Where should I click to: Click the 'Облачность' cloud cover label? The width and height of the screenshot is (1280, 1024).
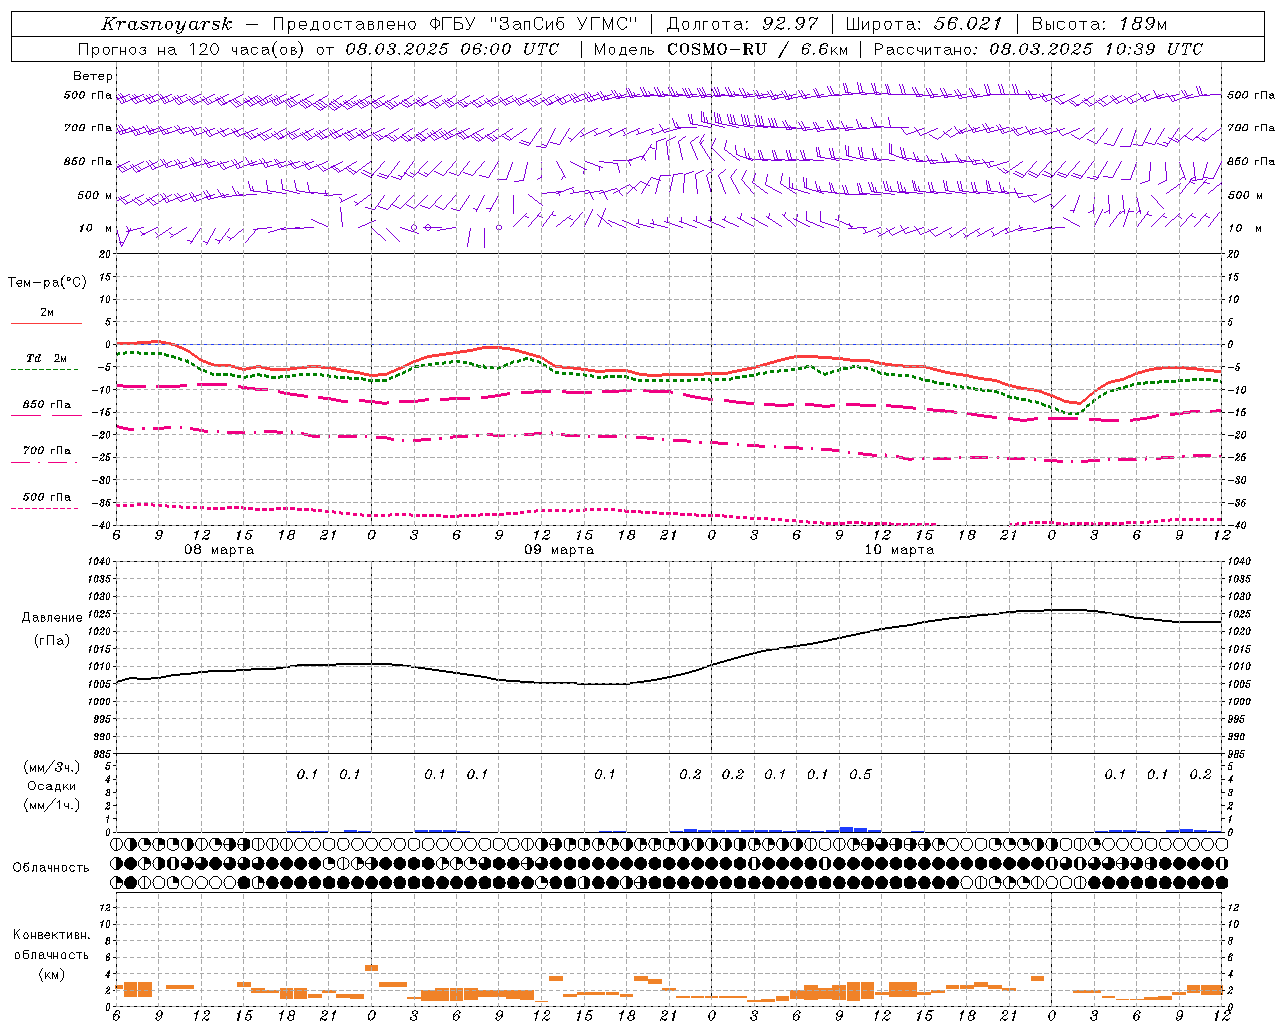tap(51, 868)
